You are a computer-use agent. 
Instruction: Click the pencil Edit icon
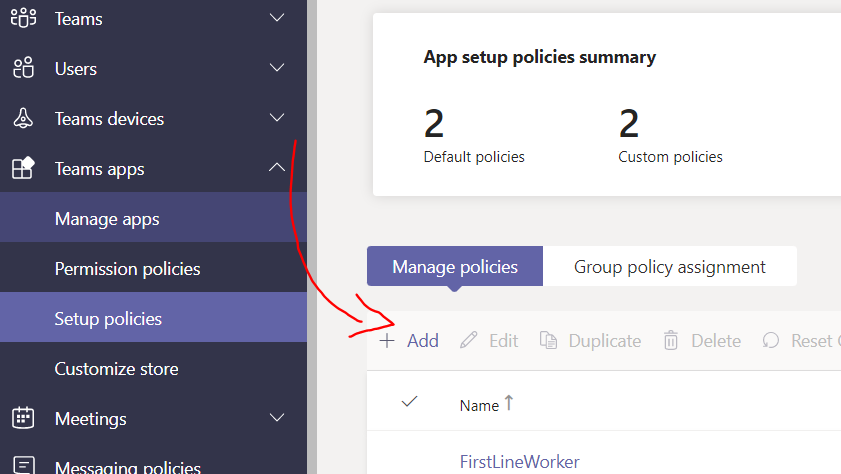coord(468,340)
